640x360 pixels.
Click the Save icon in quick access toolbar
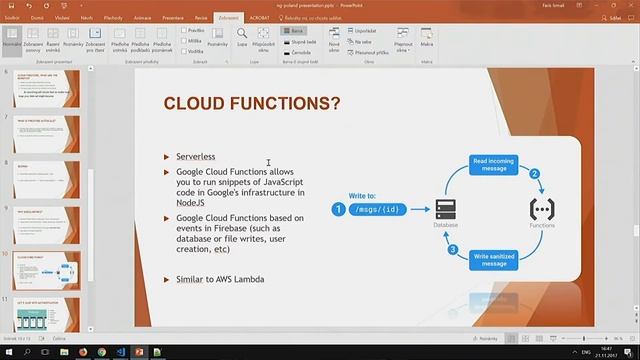pos(11,6)
